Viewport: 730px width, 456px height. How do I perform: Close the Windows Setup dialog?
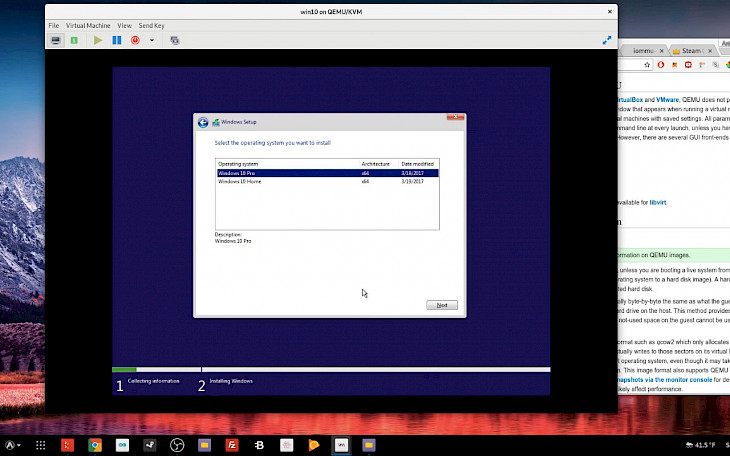[455, 117]
